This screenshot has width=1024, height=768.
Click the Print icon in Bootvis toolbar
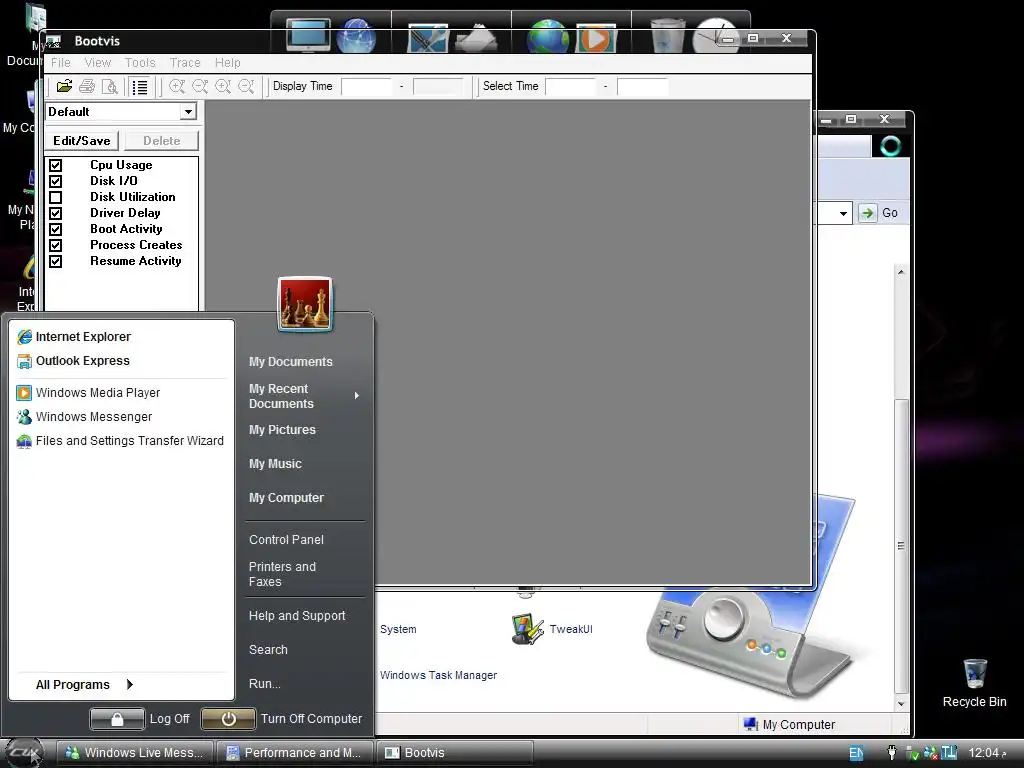coord(87,86)
